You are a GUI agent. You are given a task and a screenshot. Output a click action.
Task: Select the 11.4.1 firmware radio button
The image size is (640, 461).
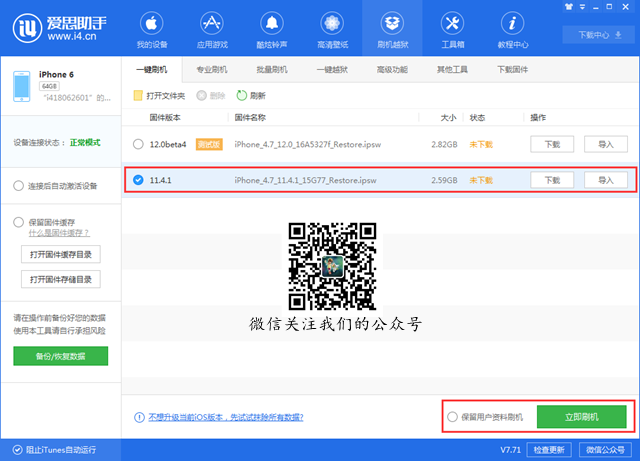coord(138,180)
